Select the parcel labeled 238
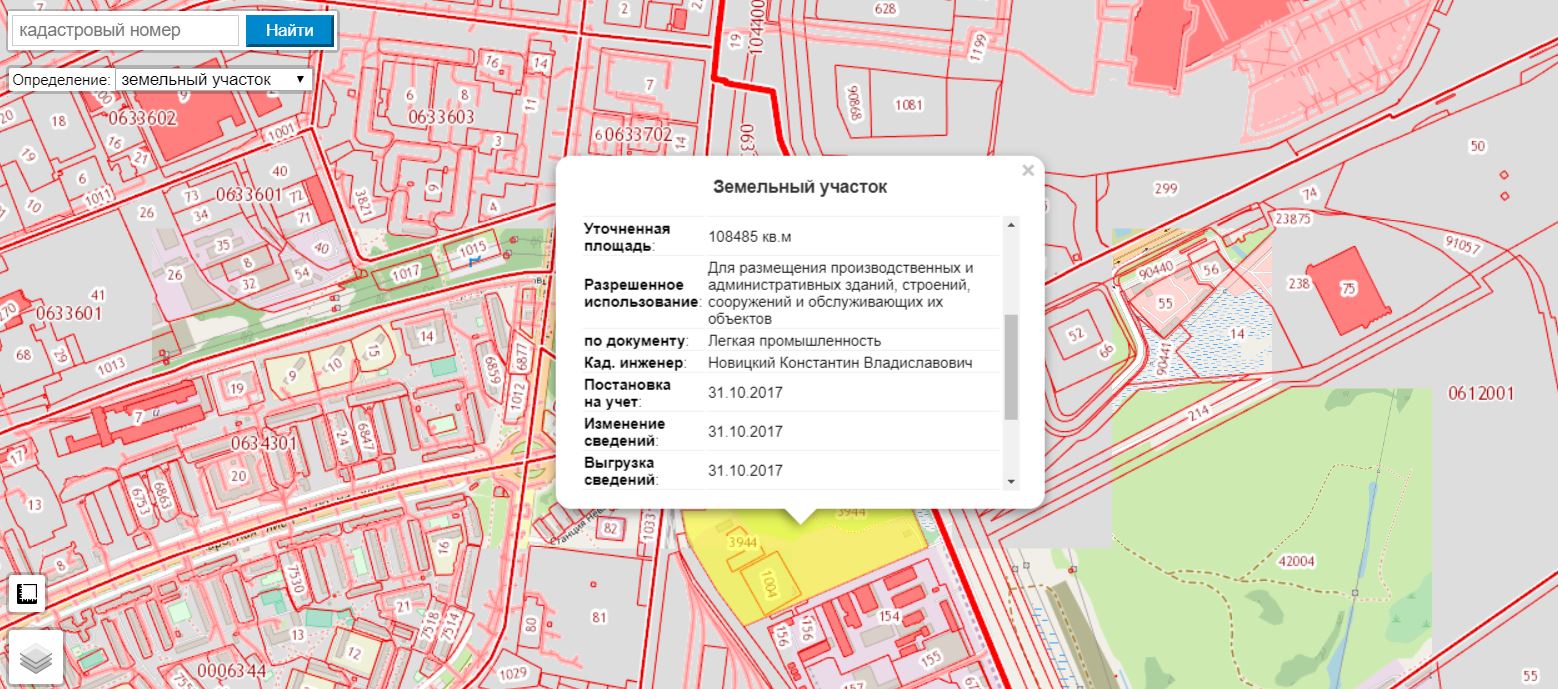The width and height of the screenshot is (1558, 689). click(1298, 284)
